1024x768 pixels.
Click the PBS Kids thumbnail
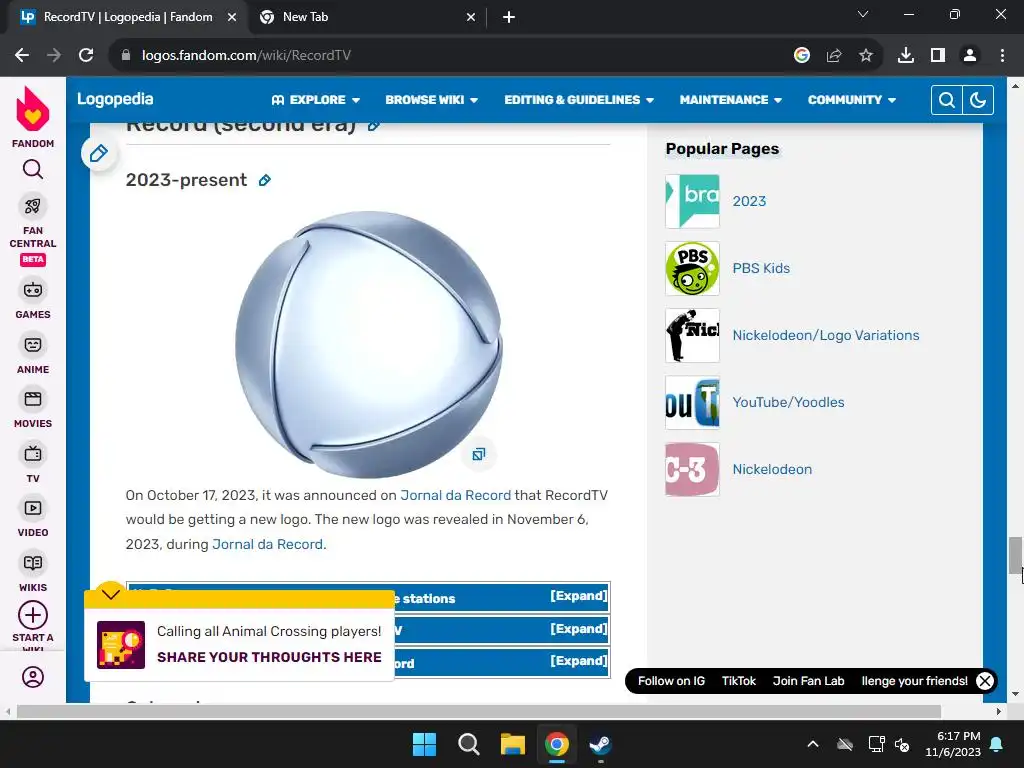coord(692,268)
